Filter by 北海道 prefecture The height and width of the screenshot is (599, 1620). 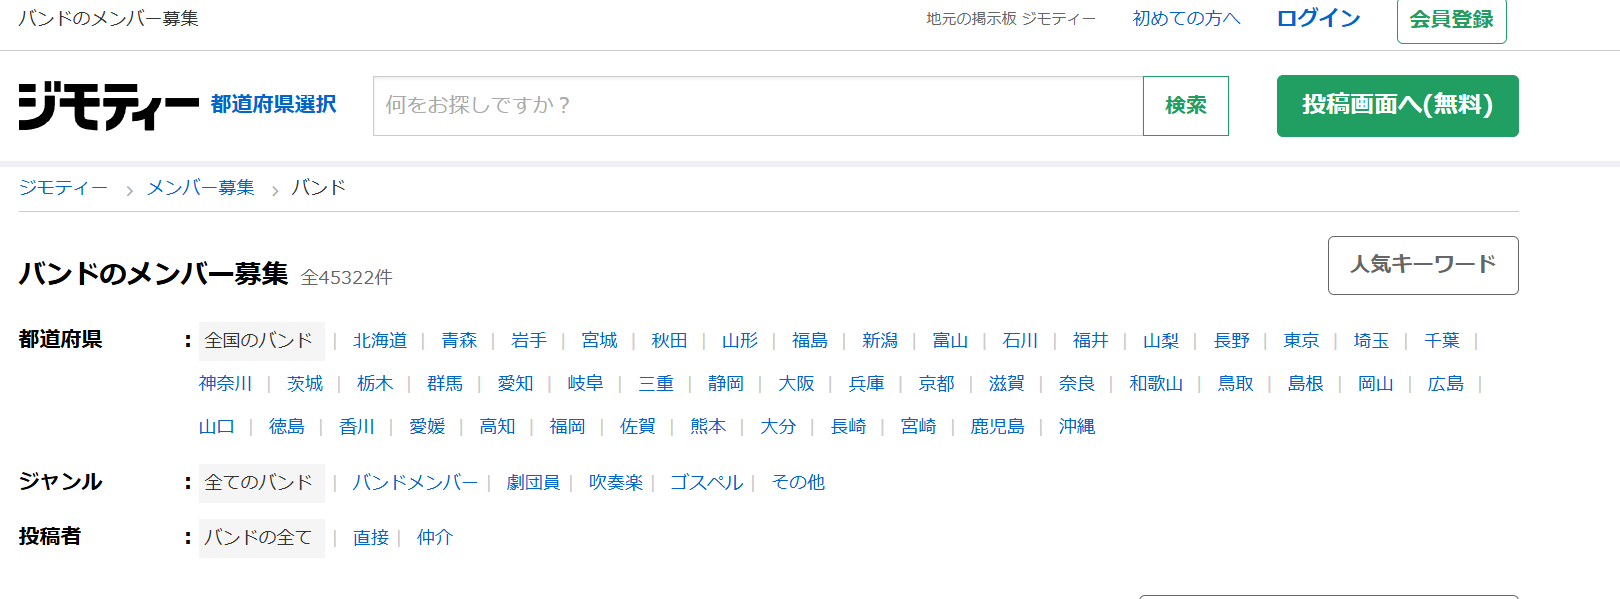(380, 341)
